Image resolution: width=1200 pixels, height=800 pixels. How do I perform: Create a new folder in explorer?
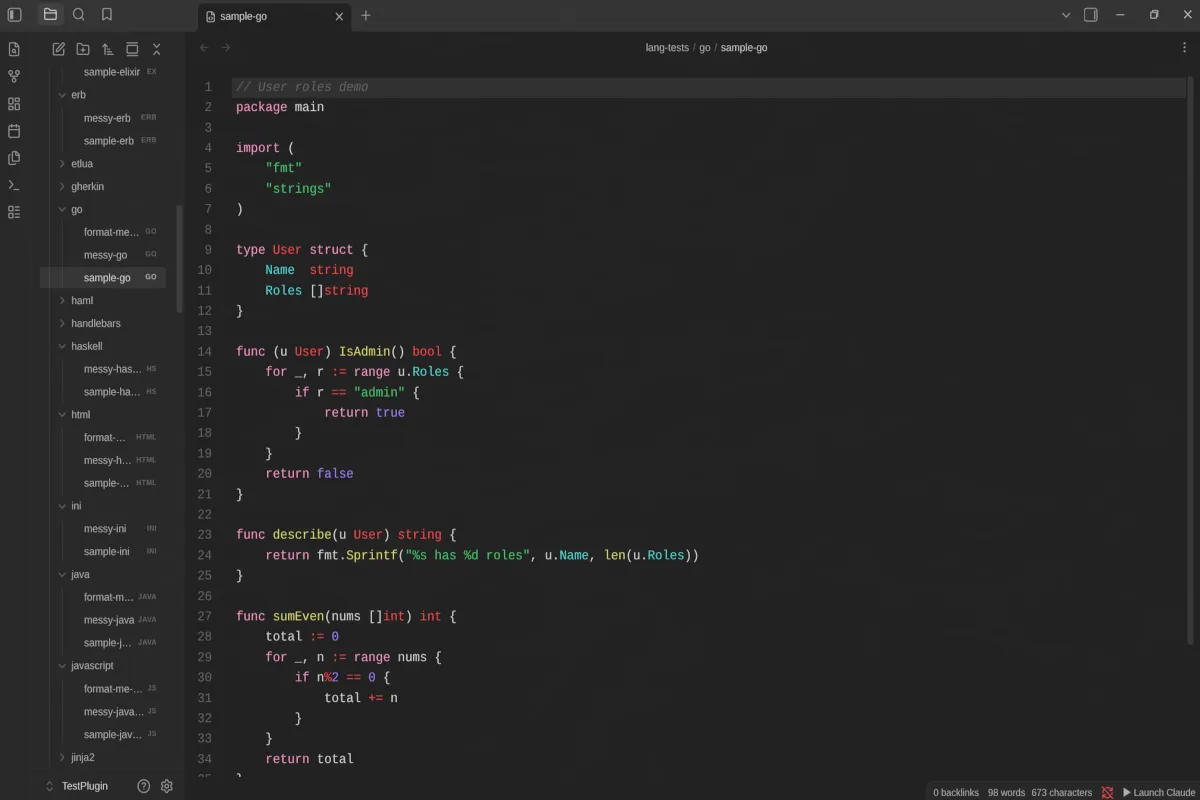click(83, 49)
